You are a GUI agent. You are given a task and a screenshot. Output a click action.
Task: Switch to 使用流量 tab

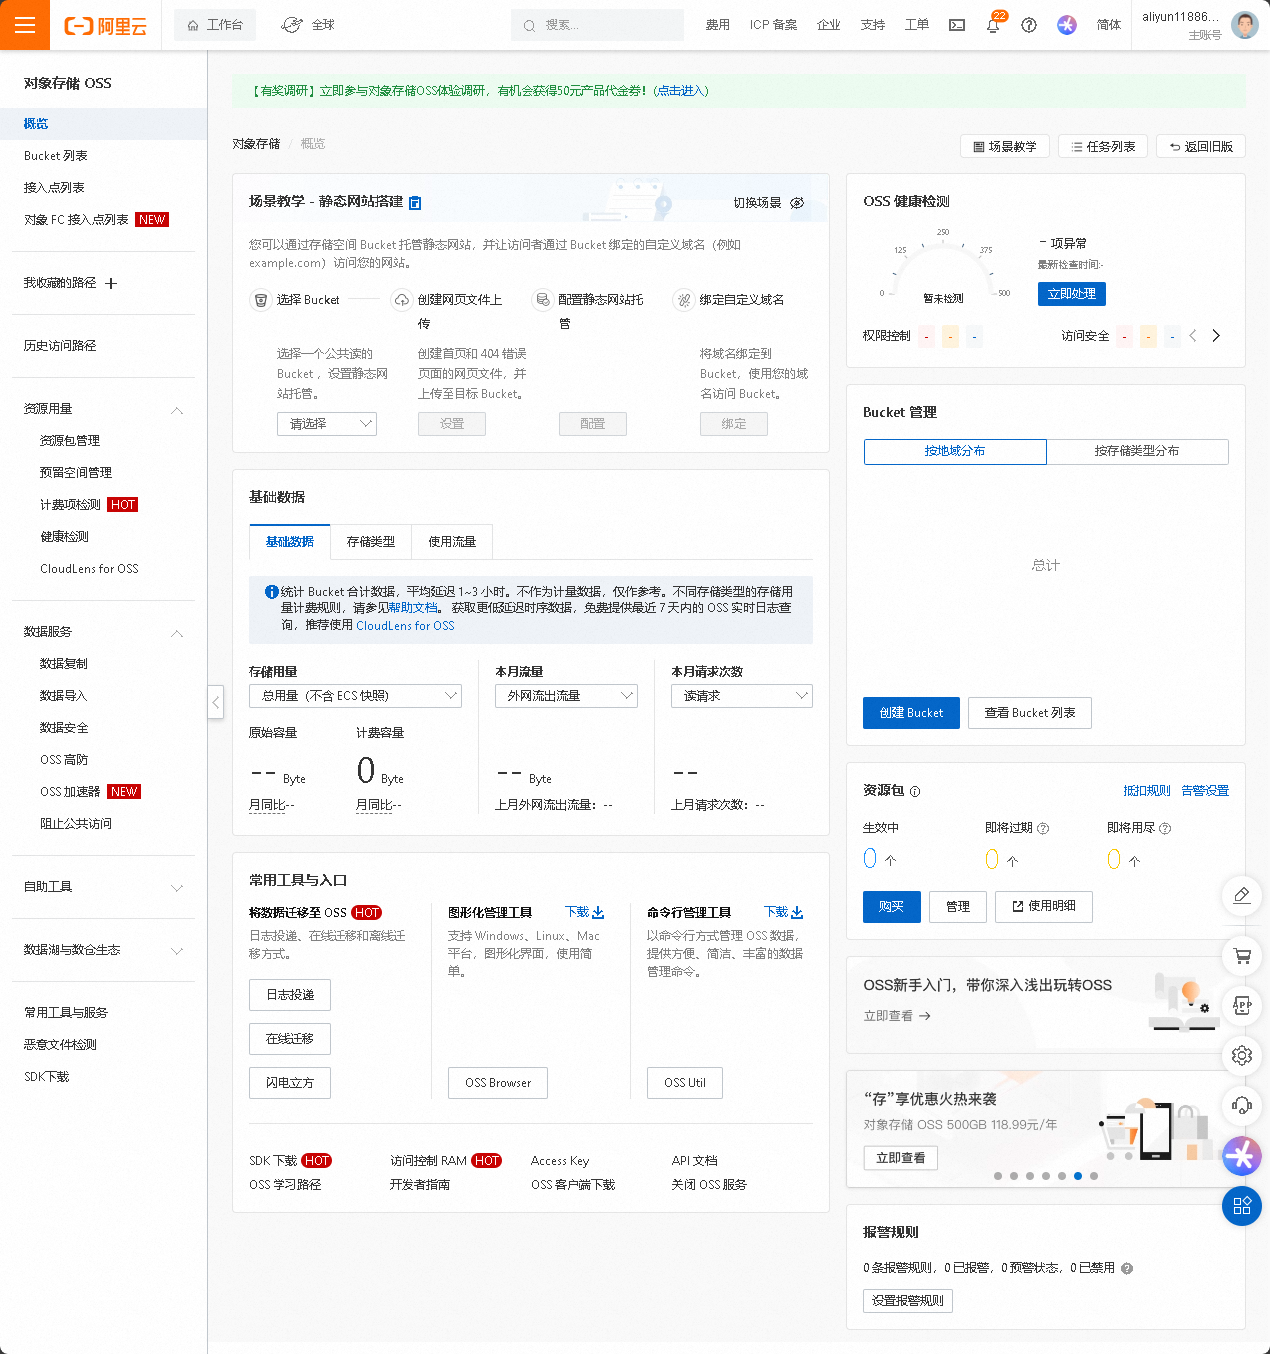(x=452, y=542)
